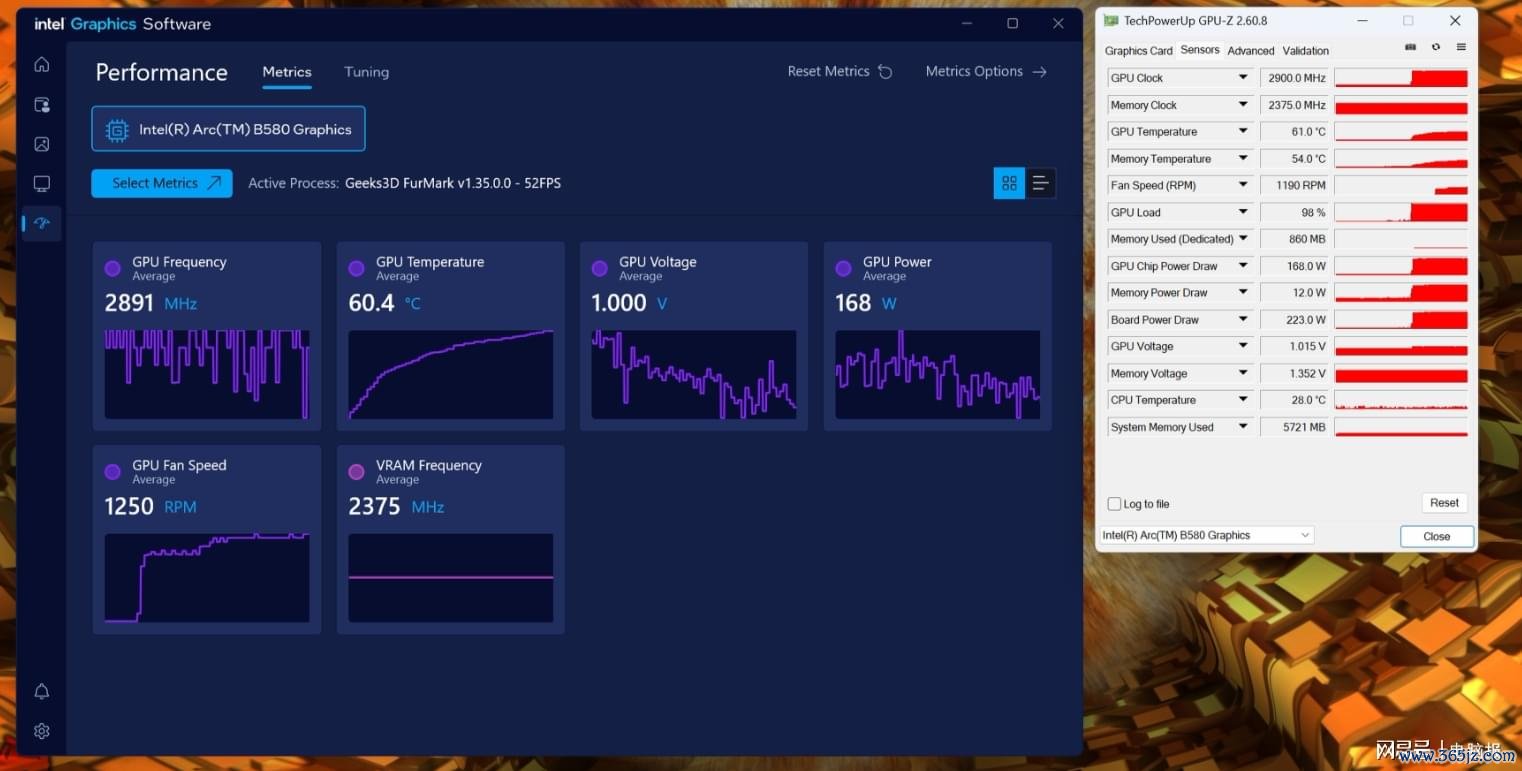The image size is (1522, 771).
Task: Open the Graphics Card tab in GPU-Z
Action: coord(1138,51)
